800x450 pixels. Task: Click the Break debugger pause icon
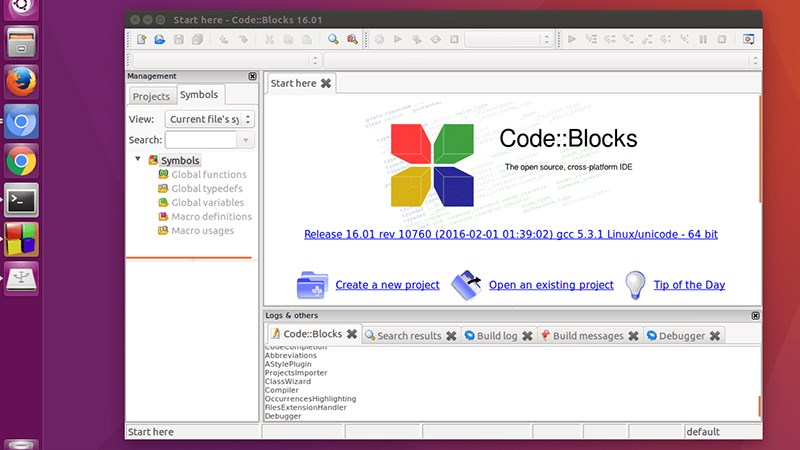pos(703,39)
